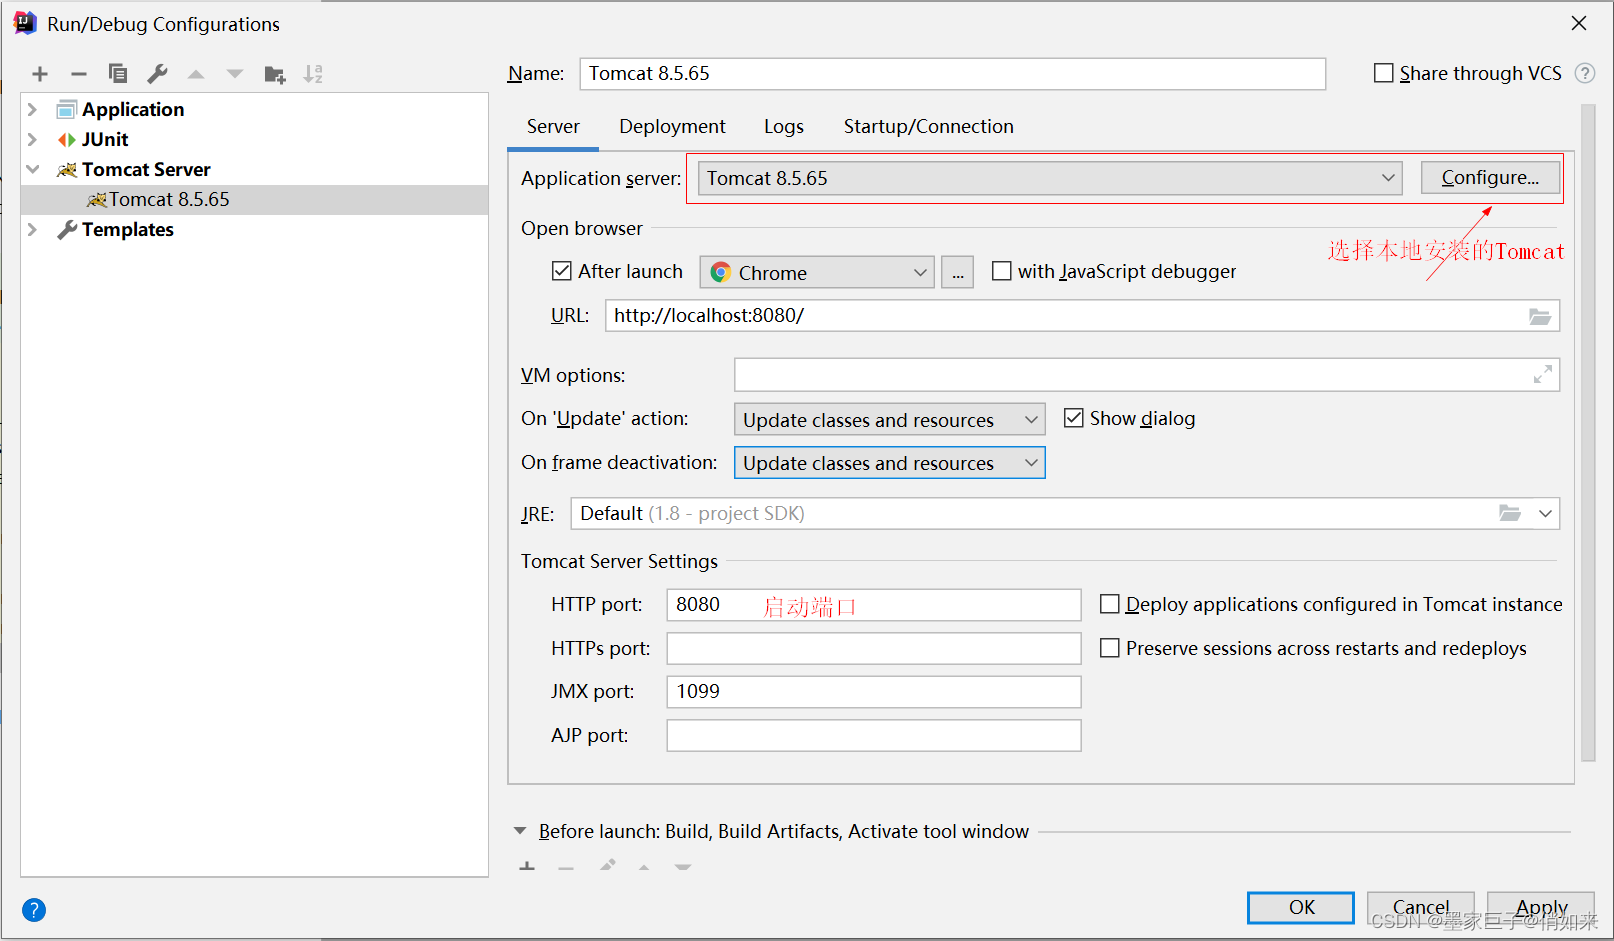Screen dimensions: 1614x941
Task: Click the Create New Folder icon
Action: click(275, 74)
